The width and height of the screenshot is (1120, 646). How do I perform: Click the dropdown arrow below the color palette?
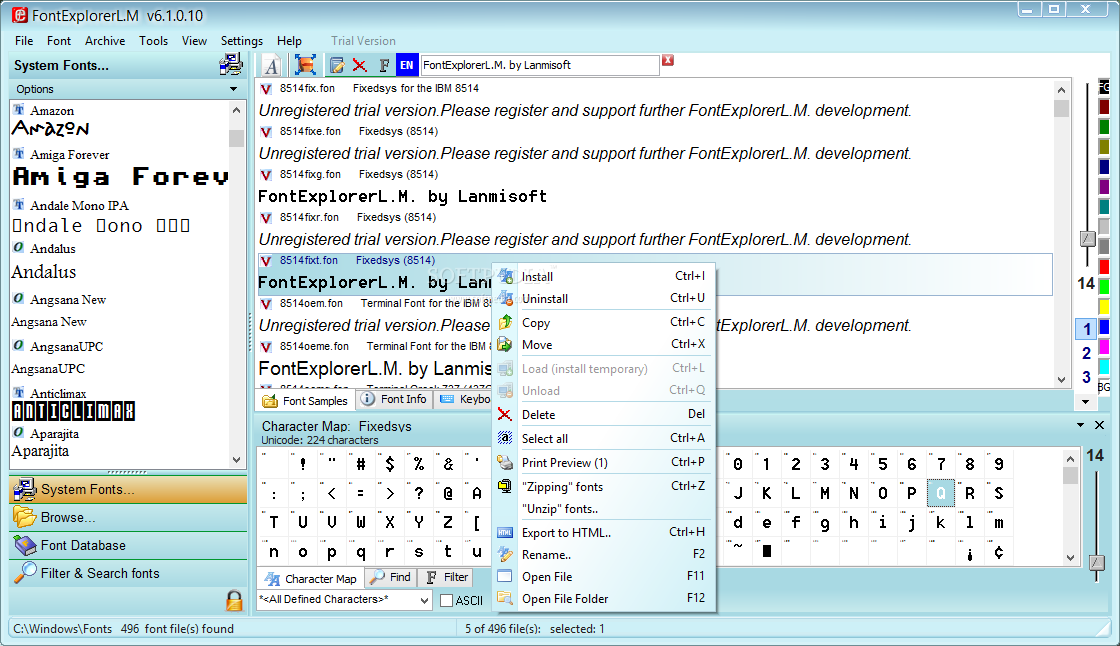1085,402
